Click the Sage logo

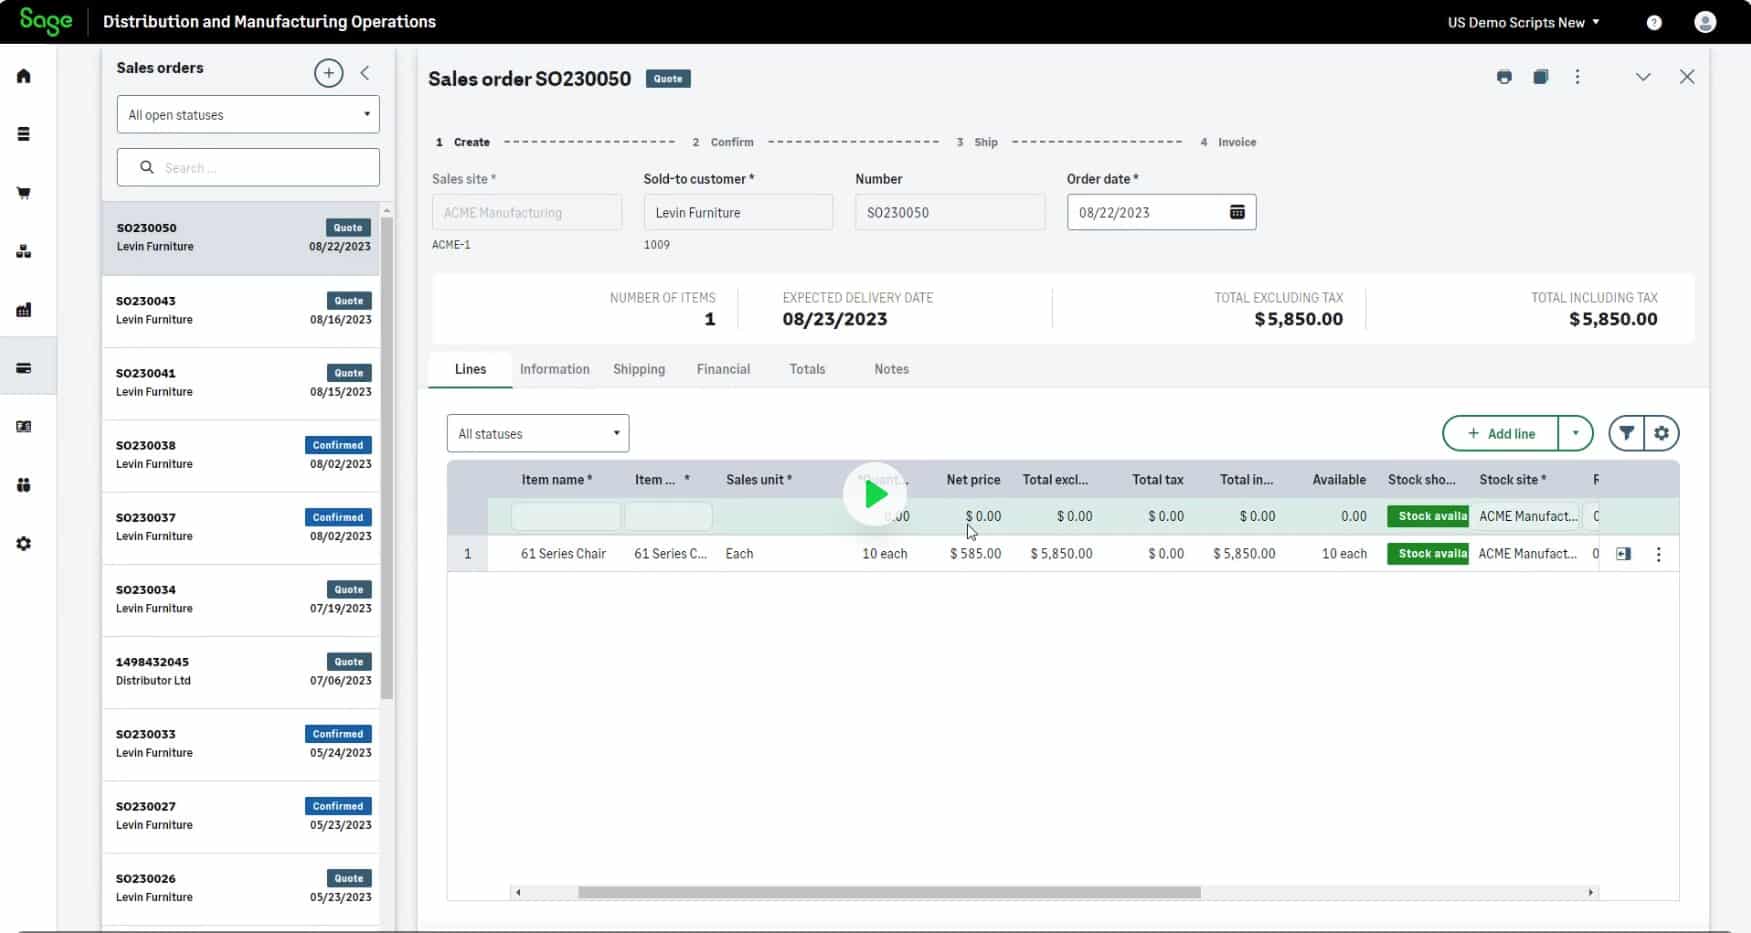(x=46, y=21)
